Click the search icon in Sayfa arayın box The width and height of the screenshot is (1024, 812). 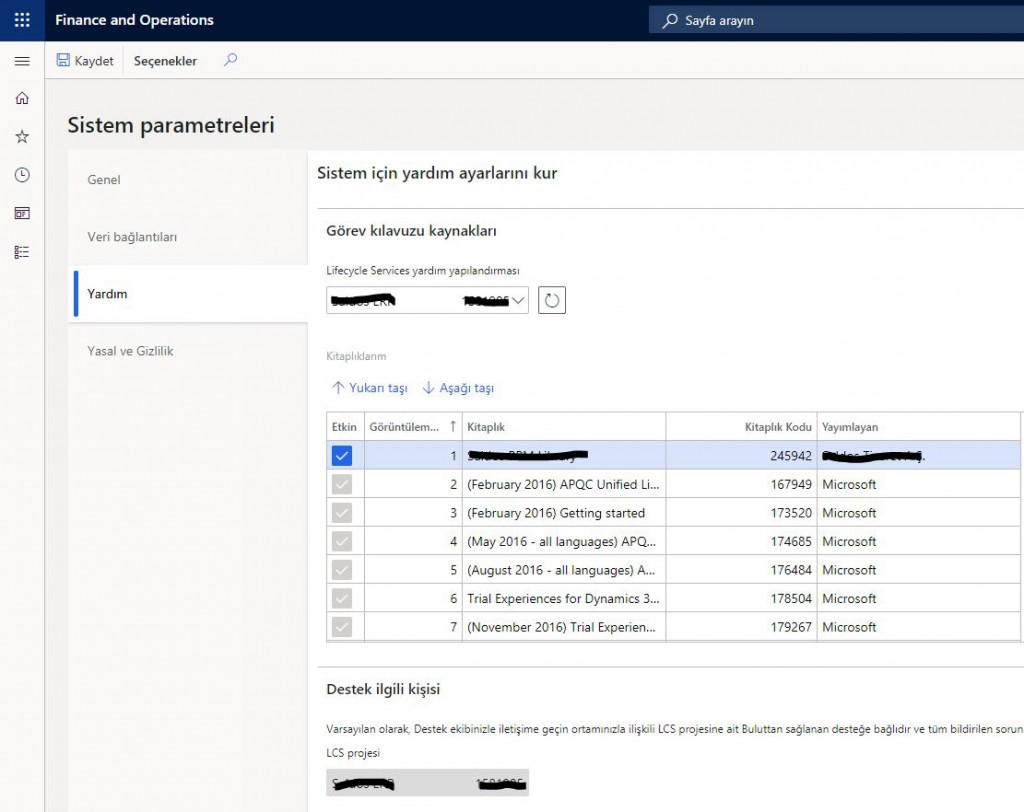click(x=670, y=20)
